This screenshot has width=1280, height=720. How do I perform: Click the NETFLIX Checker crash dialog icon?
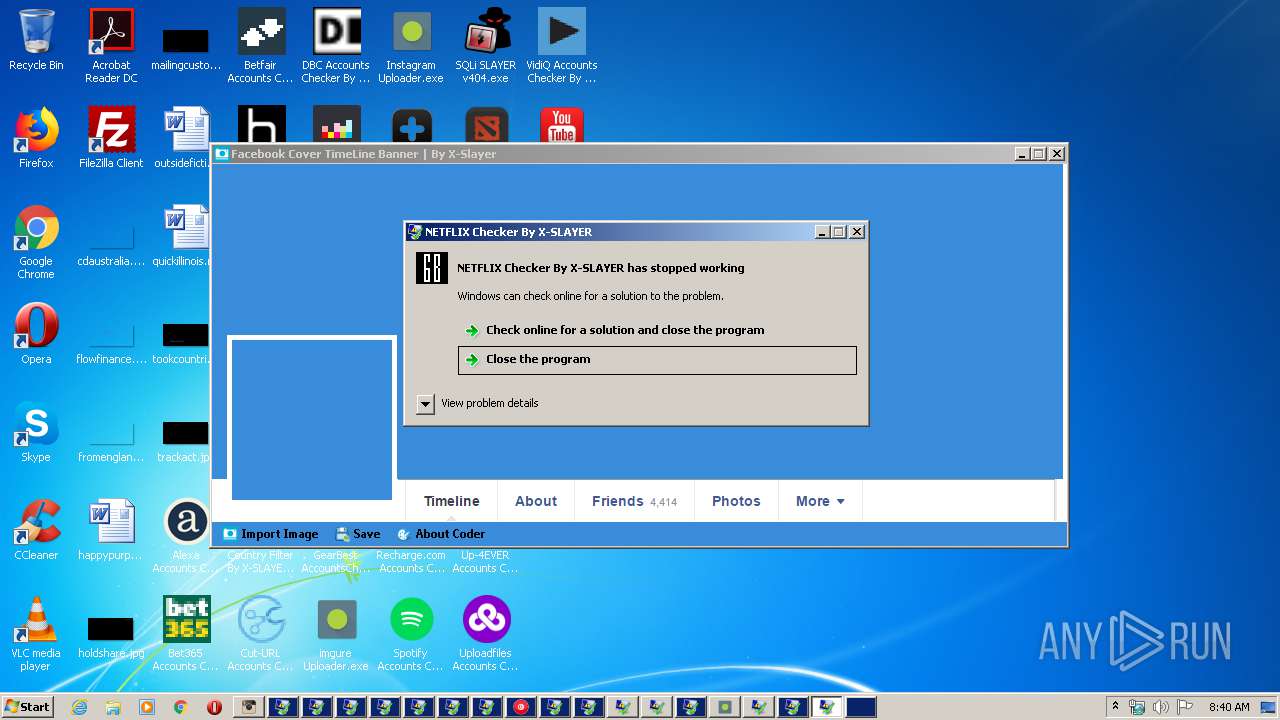pos(432,268)
